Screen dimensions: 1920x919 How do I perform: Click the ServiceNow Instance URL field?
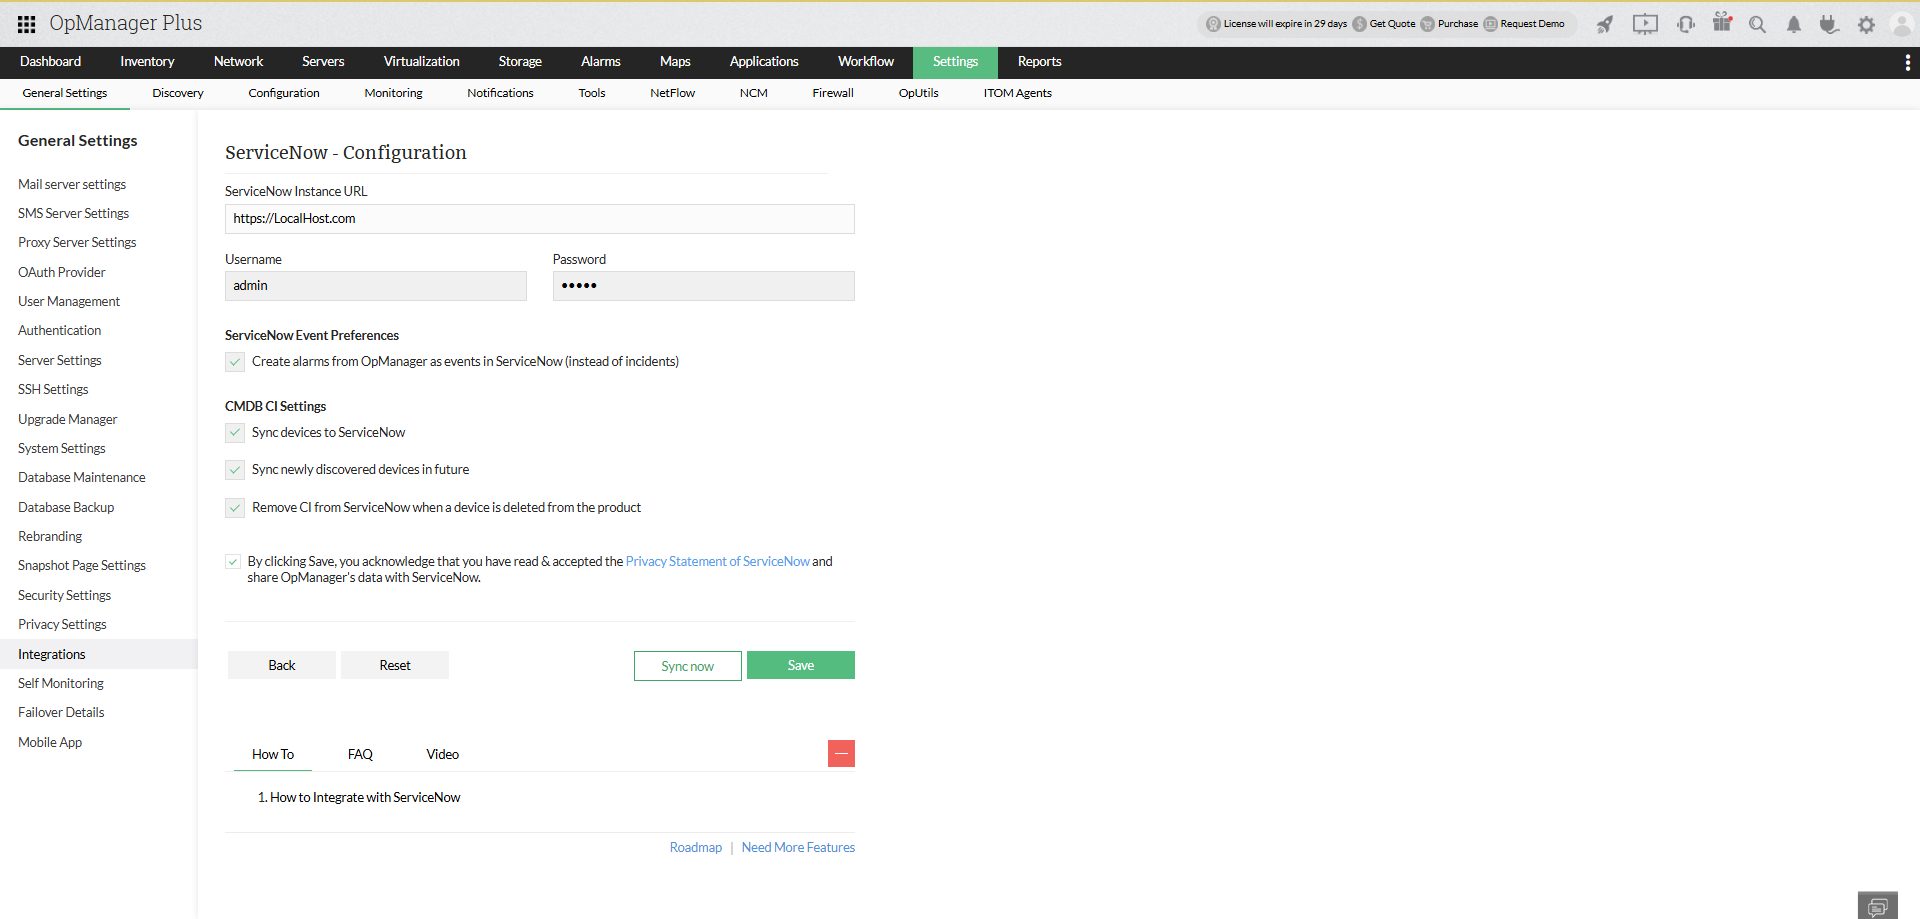540,219
